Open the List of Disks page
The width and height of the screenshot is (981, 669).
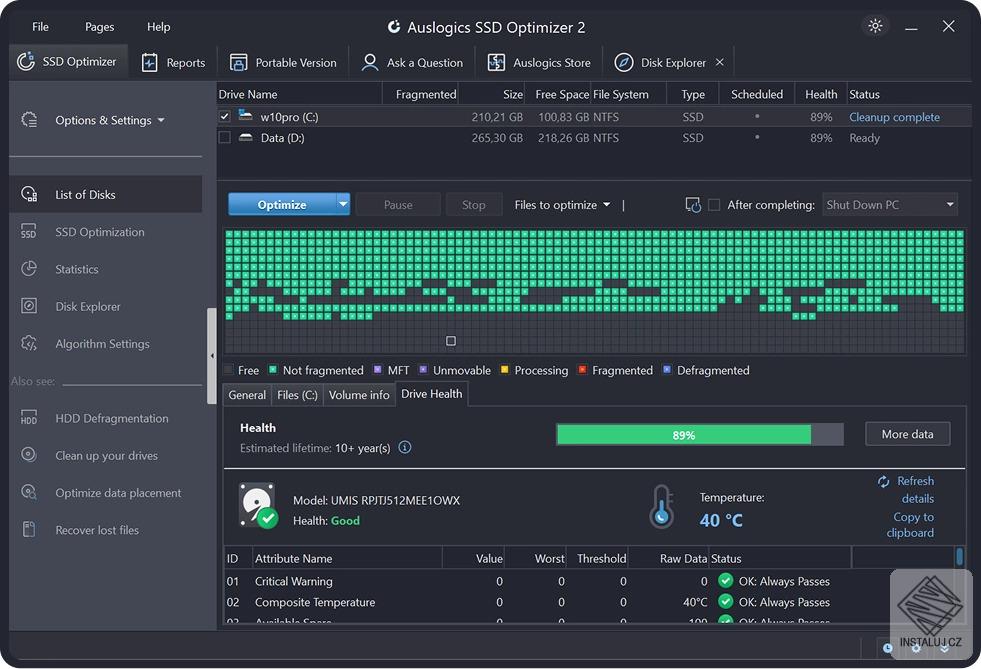coord(105,195)
